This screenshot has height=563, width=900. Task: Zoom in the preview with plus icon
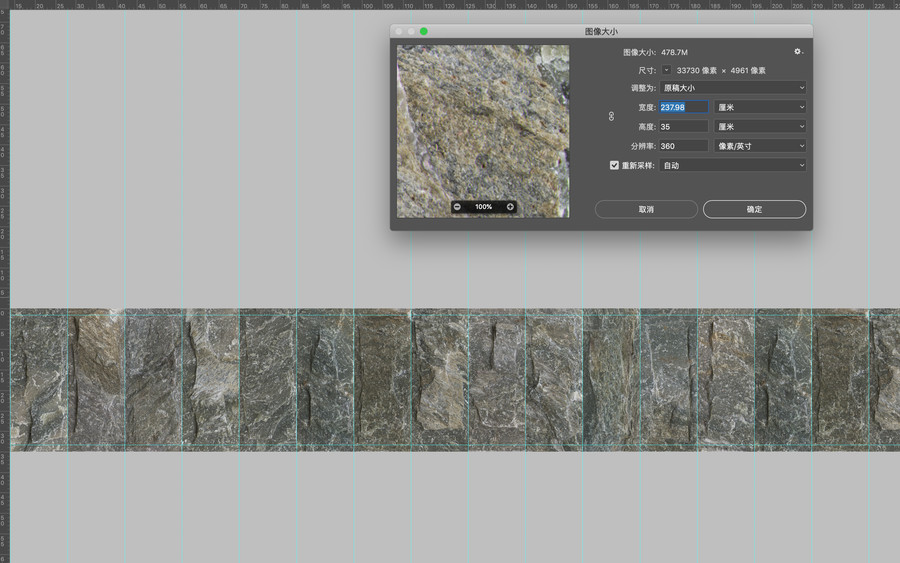(510, 207)
